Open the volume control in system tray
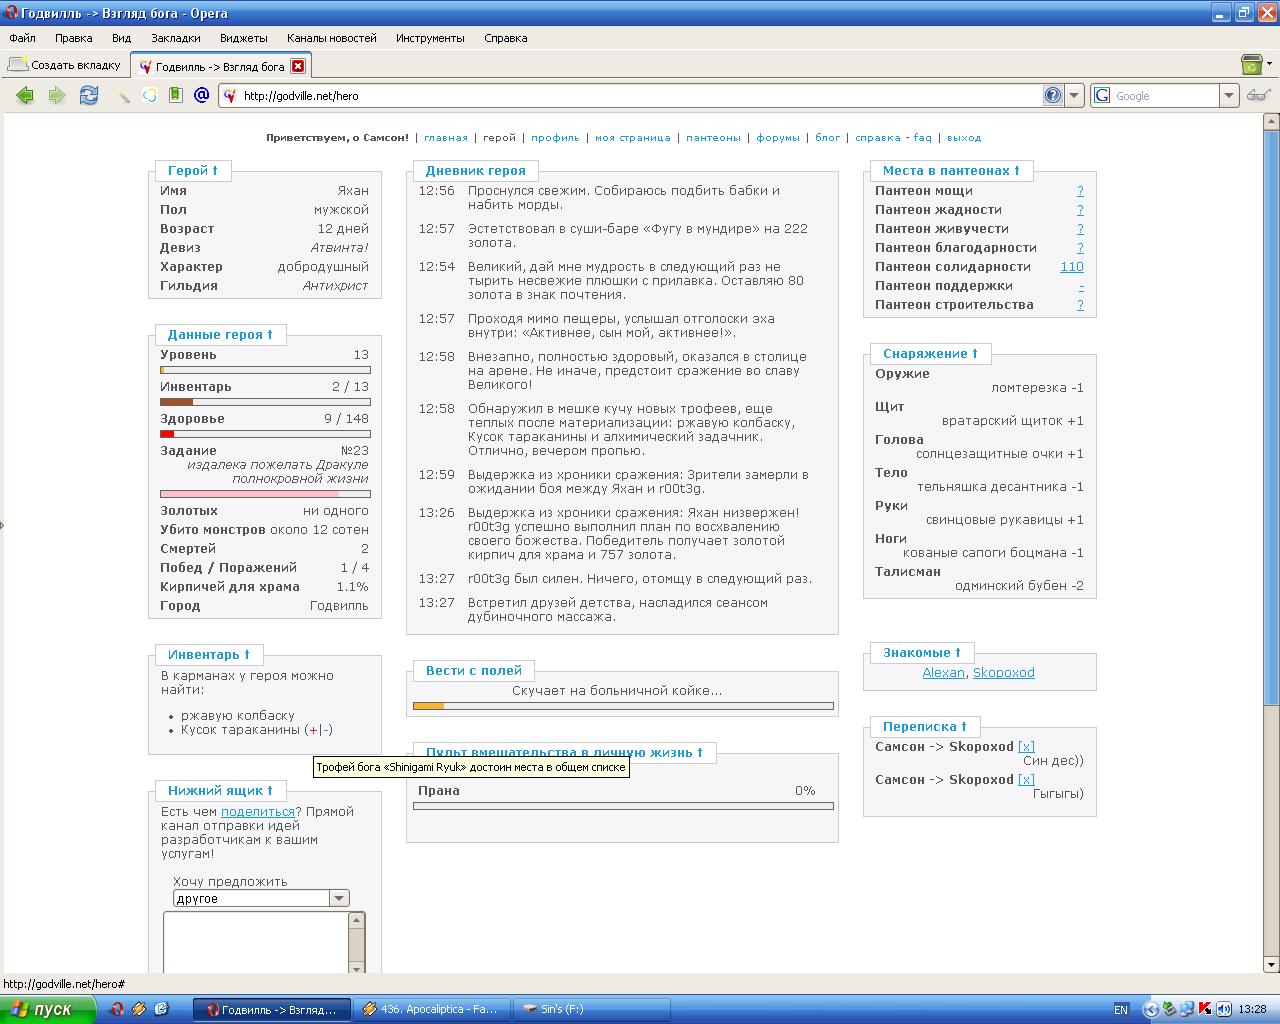The image size is (1280, 1024). [x=1224, y=1009]
